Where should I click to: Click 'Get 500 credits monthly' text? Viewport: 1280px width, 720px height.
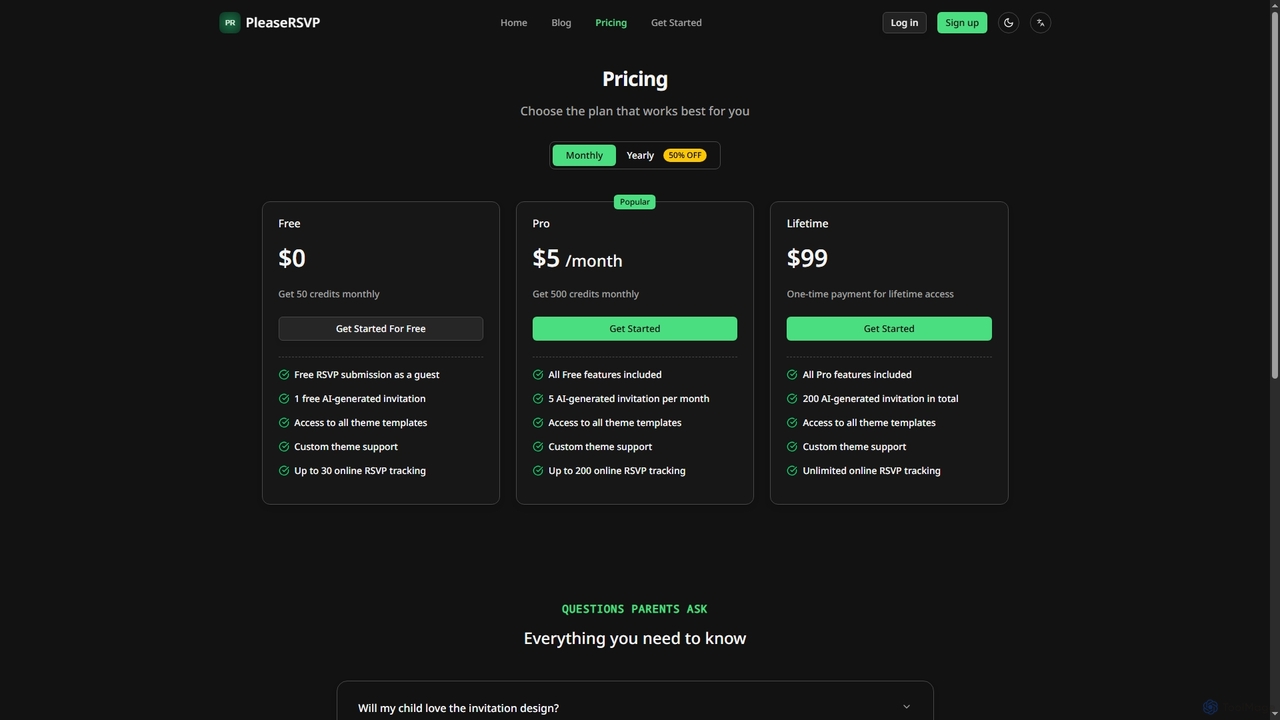586,294
